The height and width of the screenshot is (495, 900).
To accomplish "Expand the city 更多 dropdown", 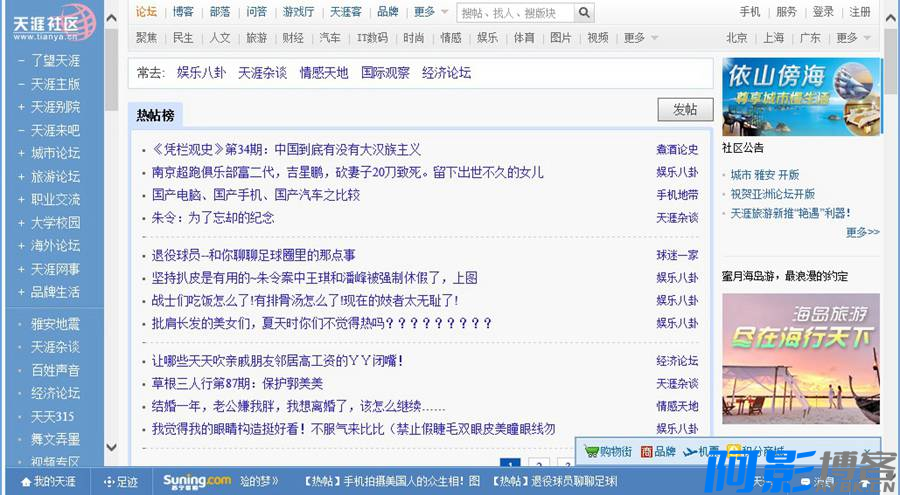I will 852,38.
